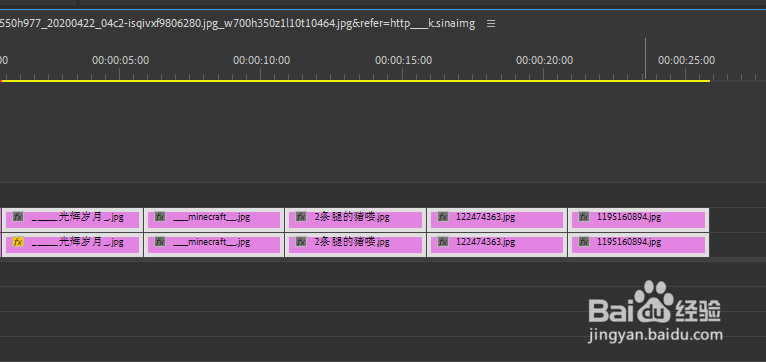The height and width of the screenshot is (362, 766).
Task: Select upper-track 1195160894.jpg clip
Action: 638,220
